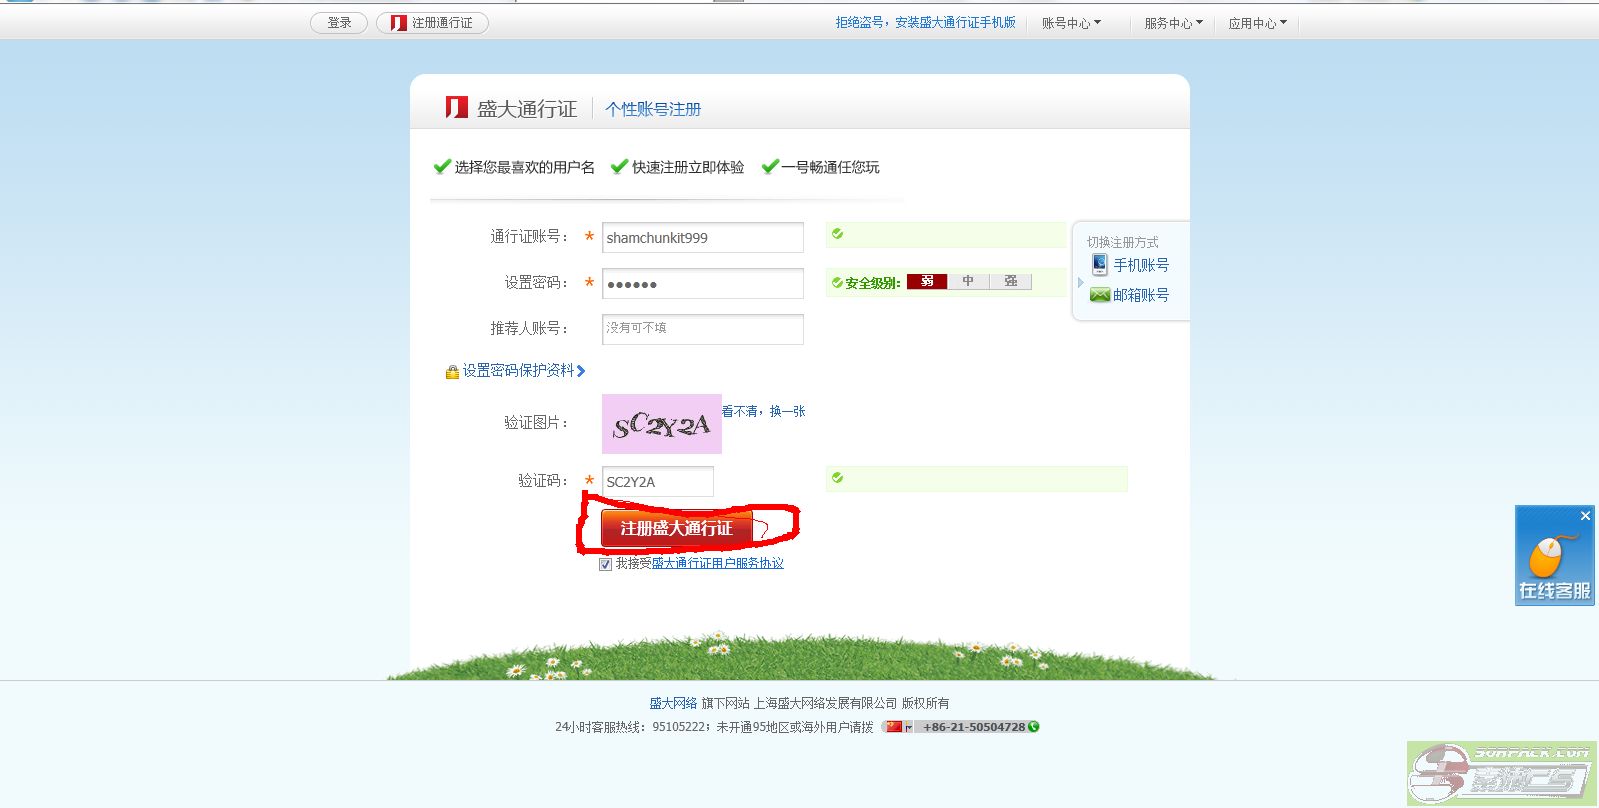1599x808 pixels.
Task: Close the online customer service widget
Action: [x=1585, y=516]
